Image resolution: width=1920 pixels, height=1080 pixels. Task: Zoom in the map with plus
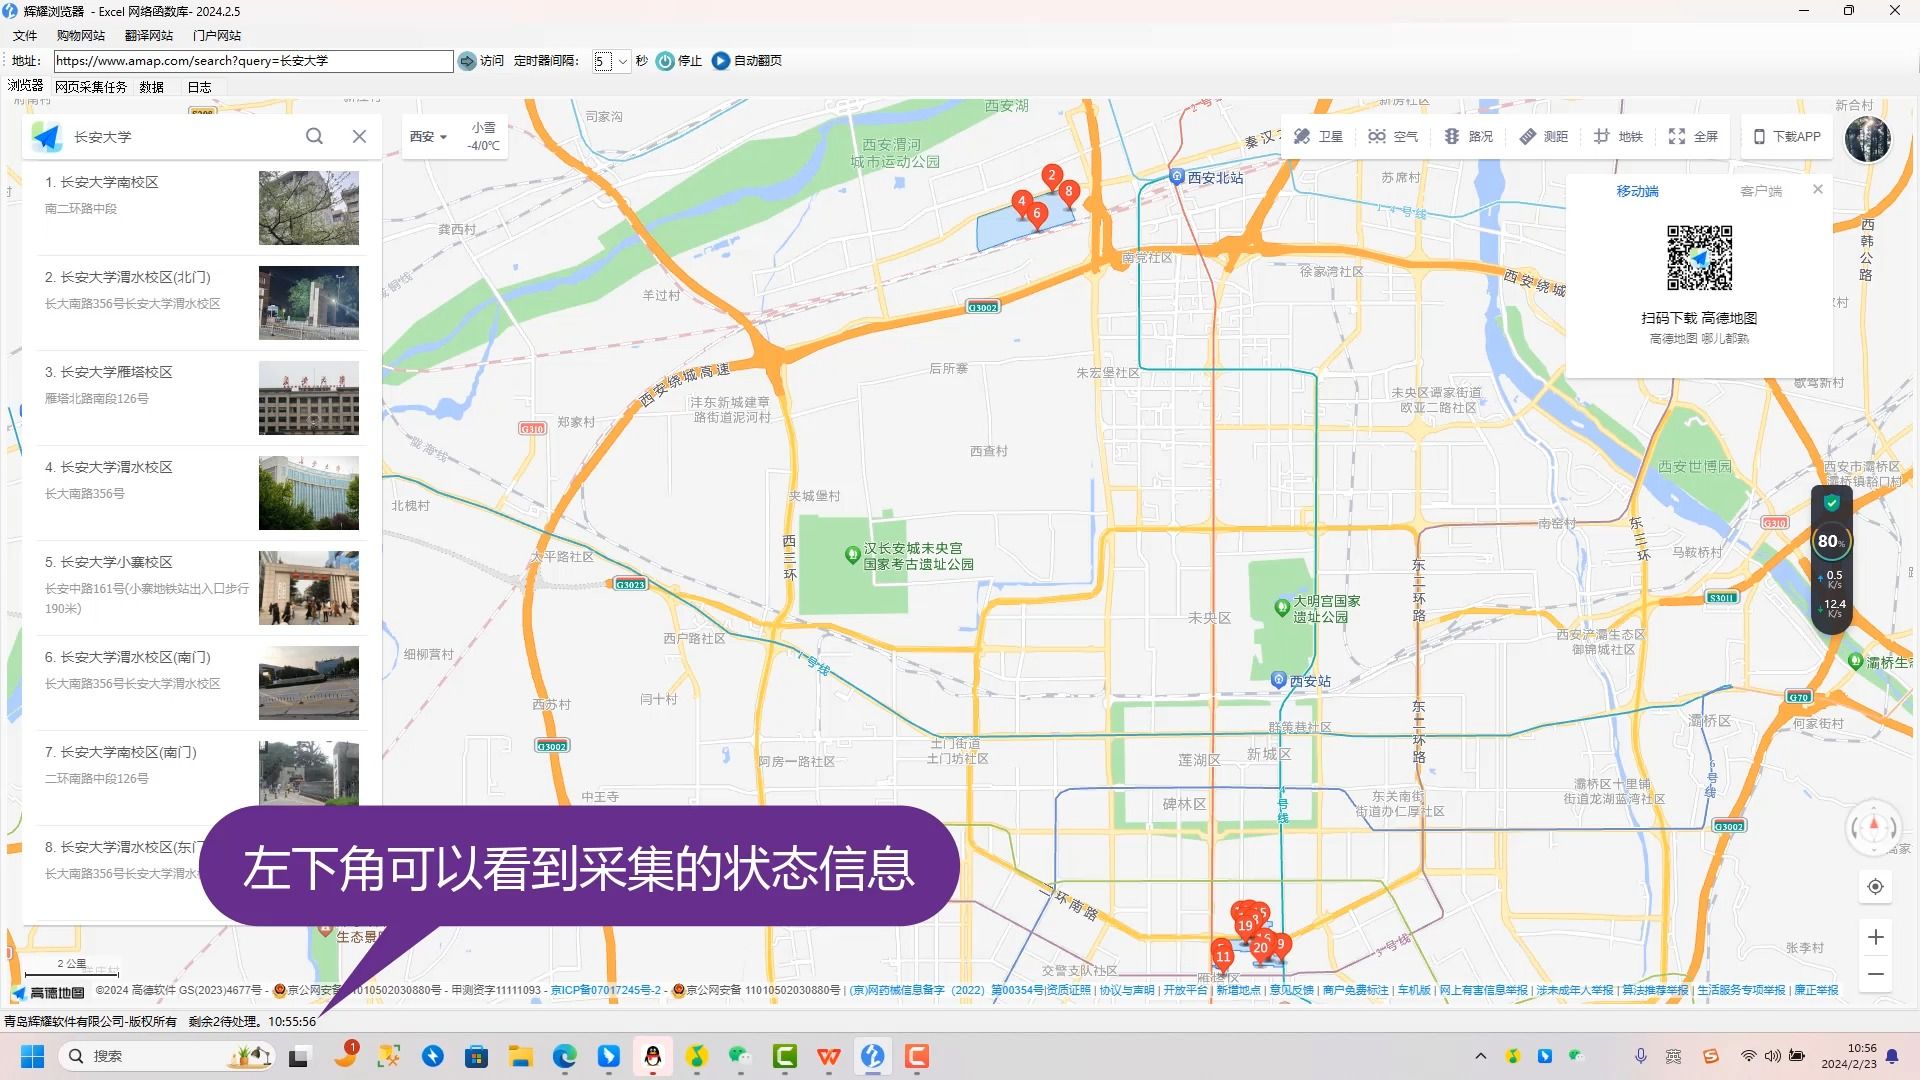[1875, 937]
